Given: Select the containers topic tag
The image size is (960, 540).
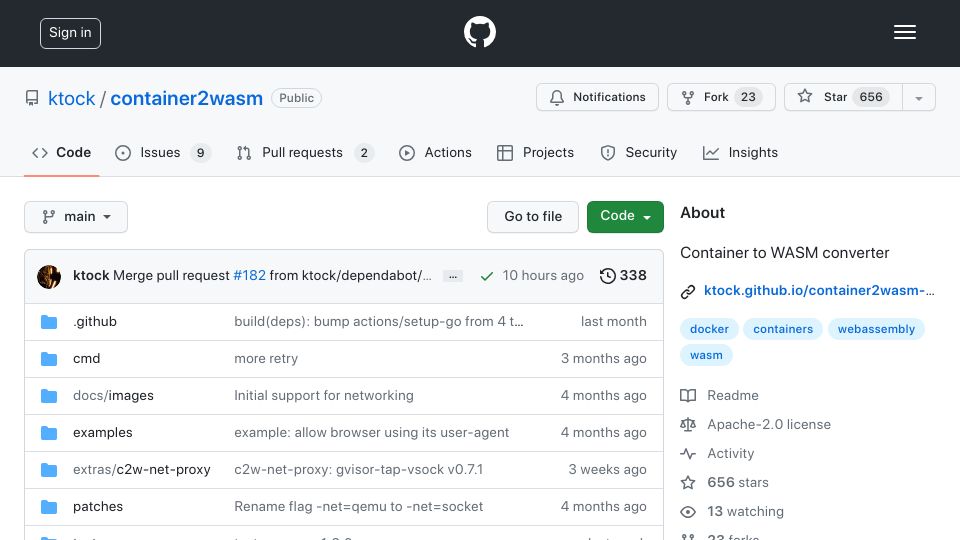Looking at the screenshot, I should coord(783,329).
